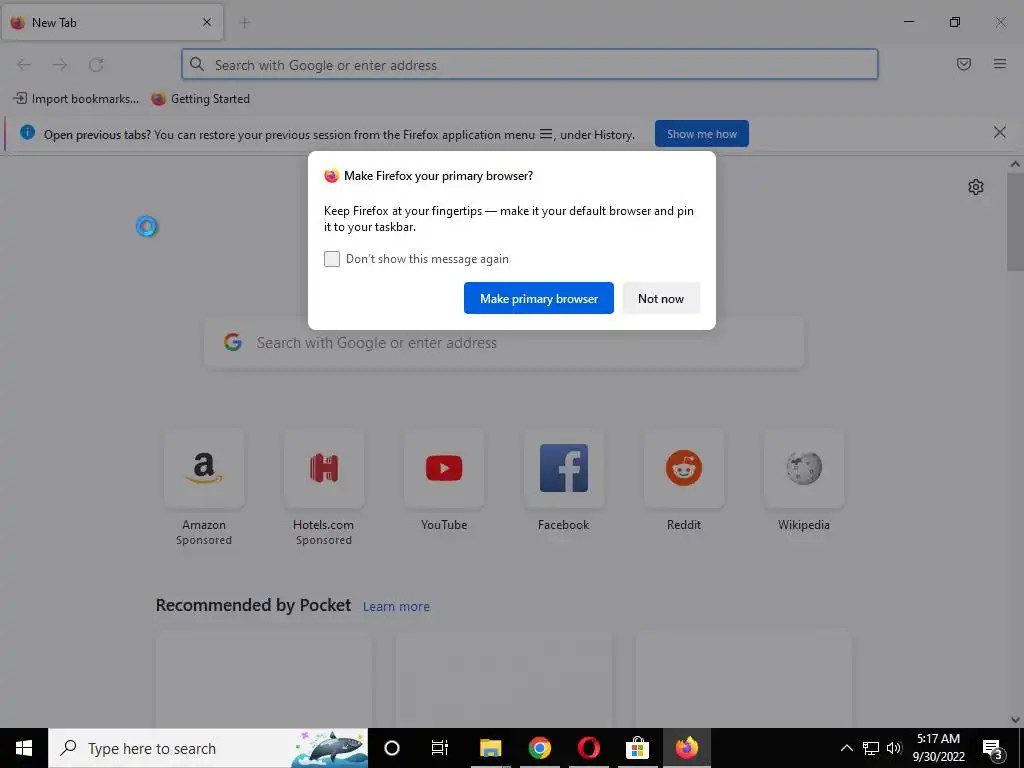Focus the top address bar field

tap(530, 65)
